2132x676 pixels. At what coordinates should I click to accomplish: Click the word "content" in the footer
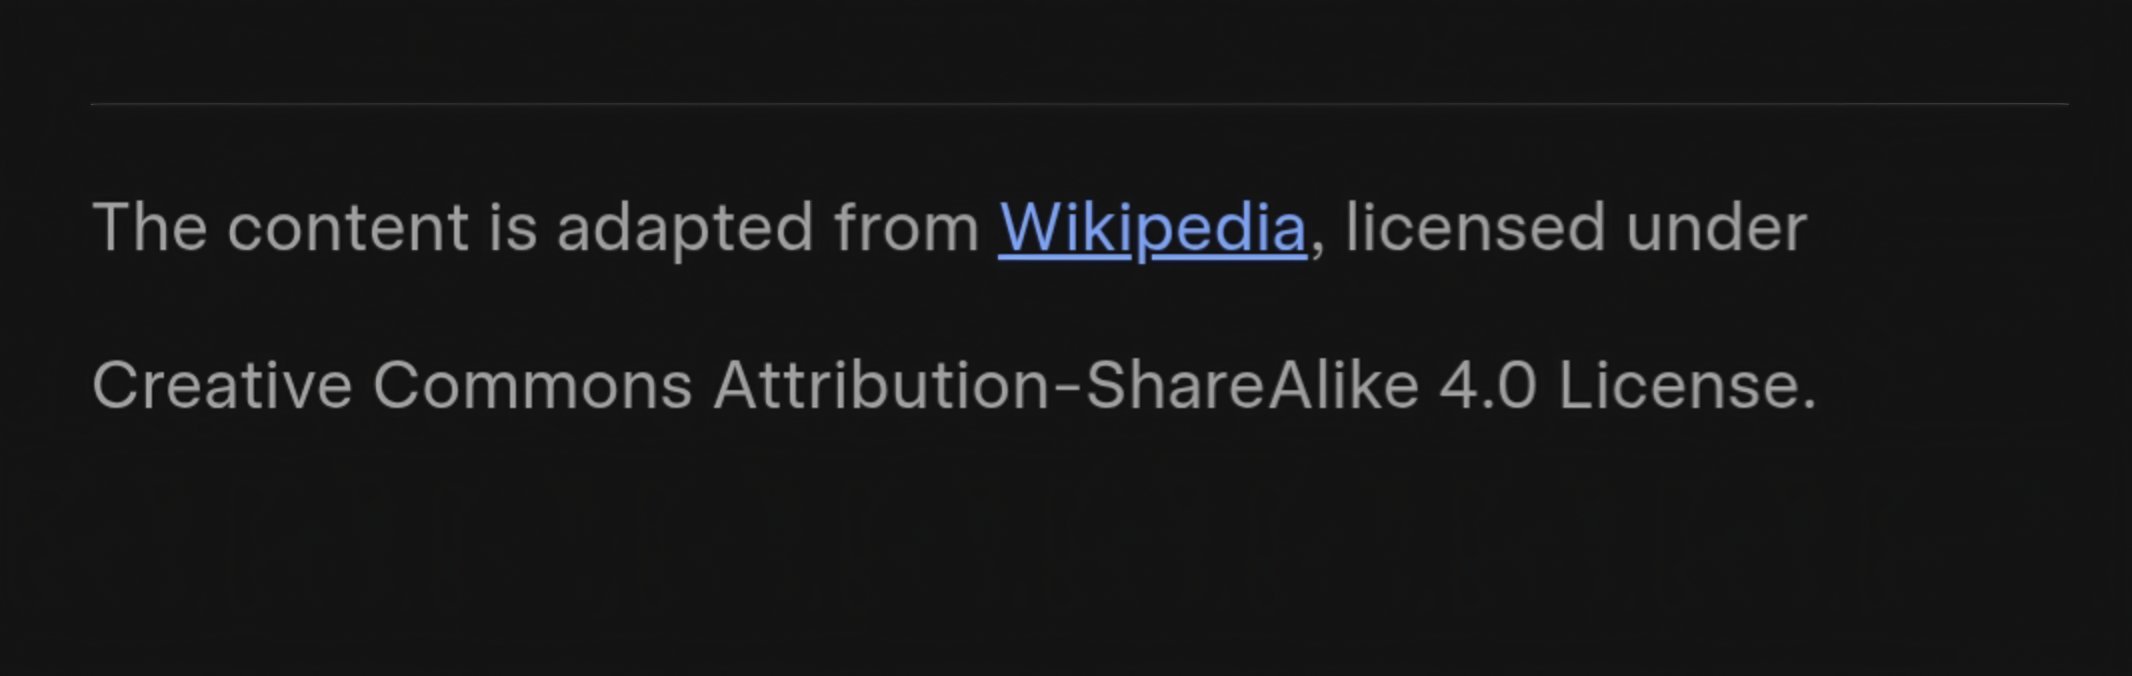[x=347, y=228]
